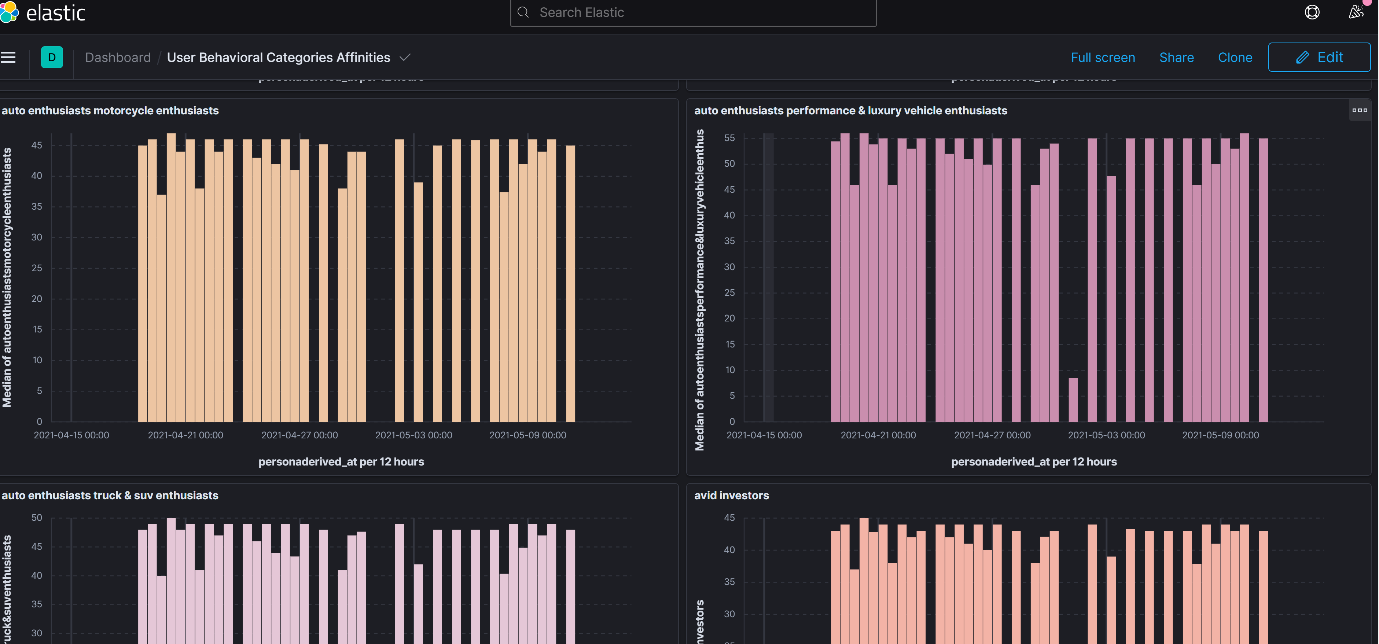This screenshot has width=1379, height=644.
Task: Click the pencil icon inside the Edit button
Action: [x=1302, y=57]
